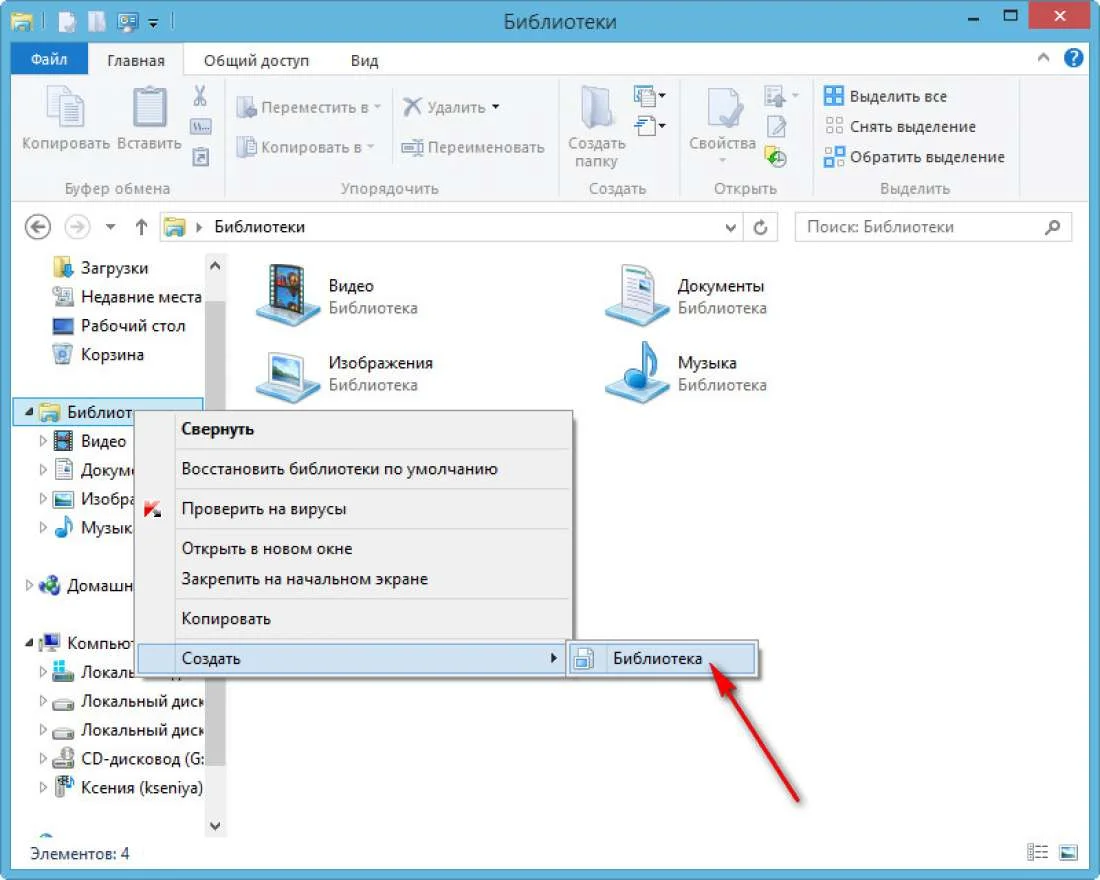Click the Forward navigation arrow
This screenshot has height=880, width=1100.
tap(77, 227)
